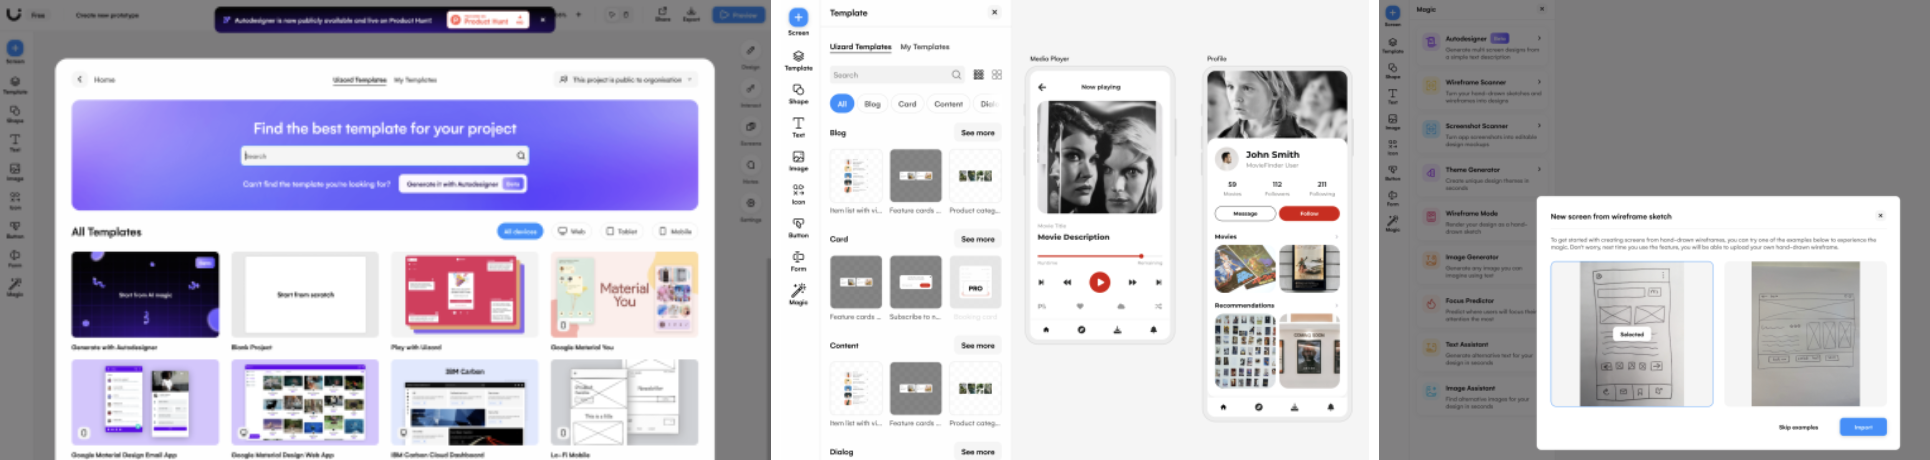Click the back arrow in the Media Player screen

coord(1042,87)
